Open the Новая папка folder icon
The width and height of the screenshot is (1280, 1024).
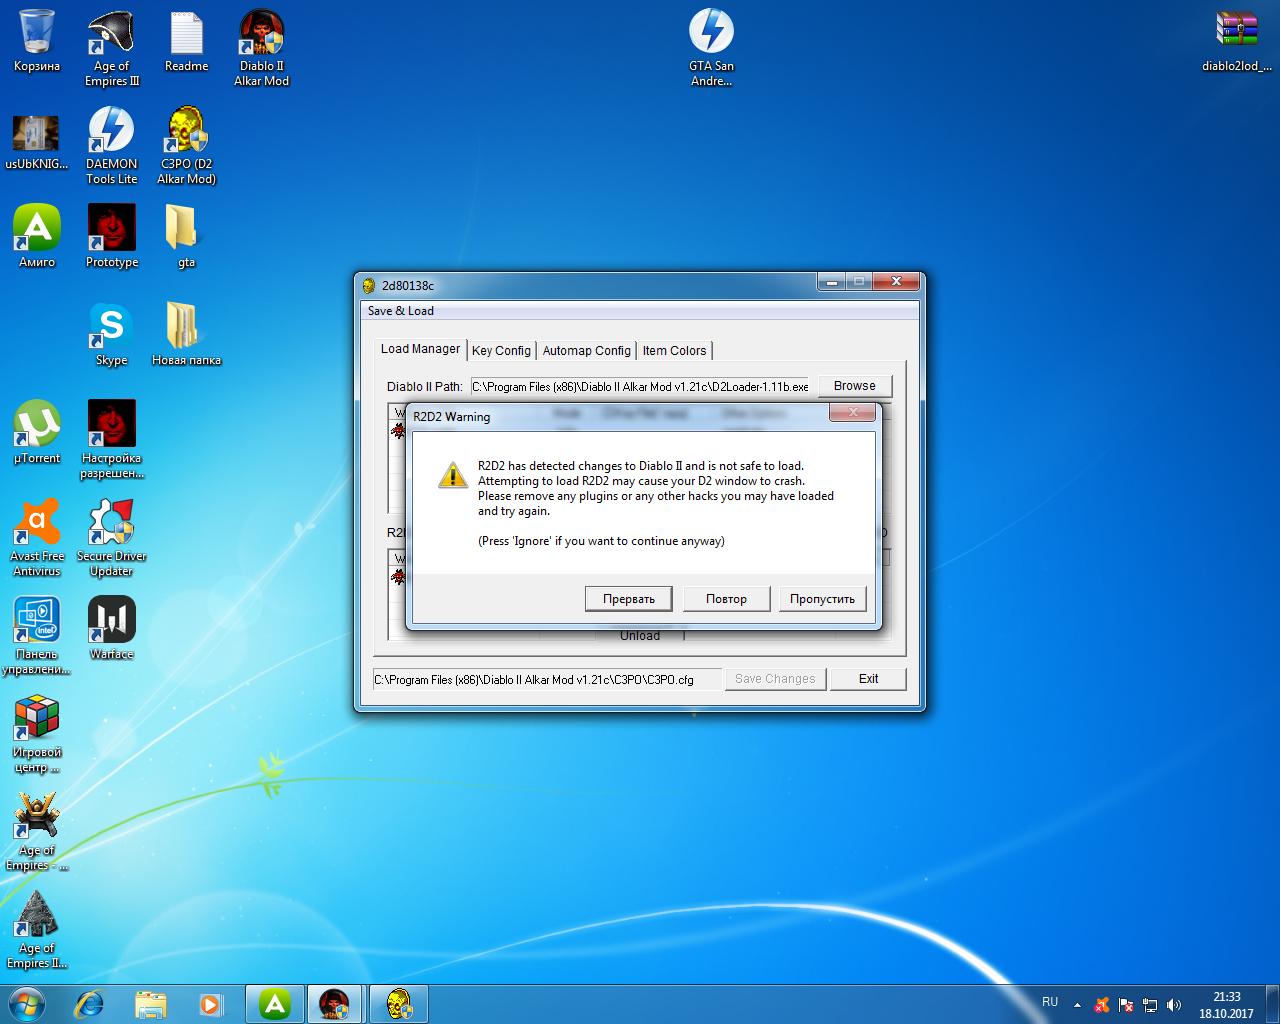tap(187, 334)
